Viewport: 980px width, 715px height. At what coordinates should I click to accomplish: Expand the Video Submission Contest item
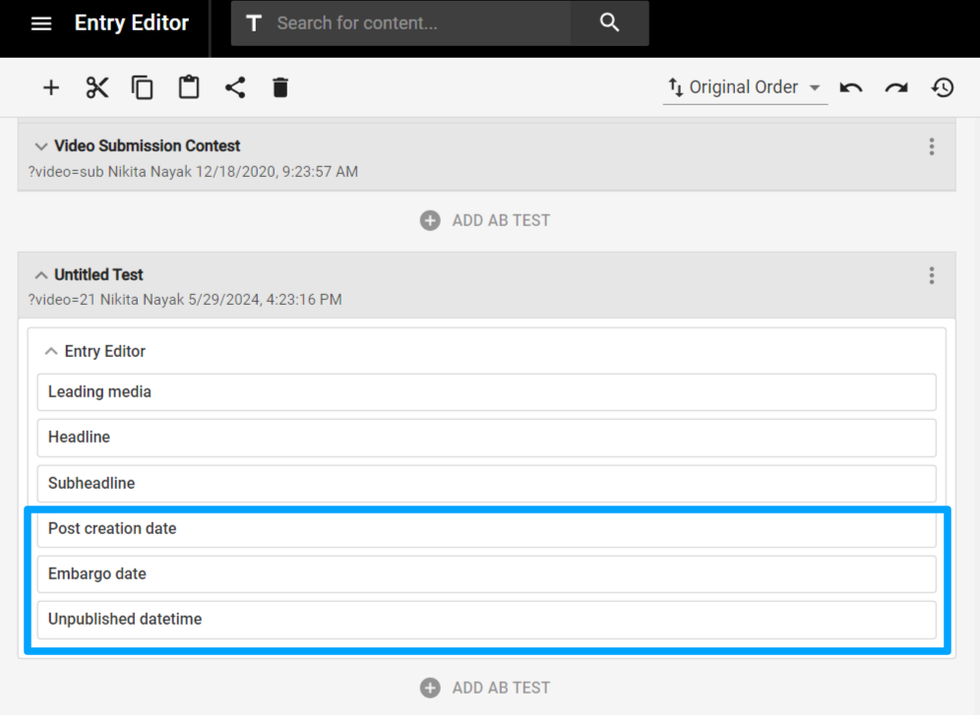41,147
